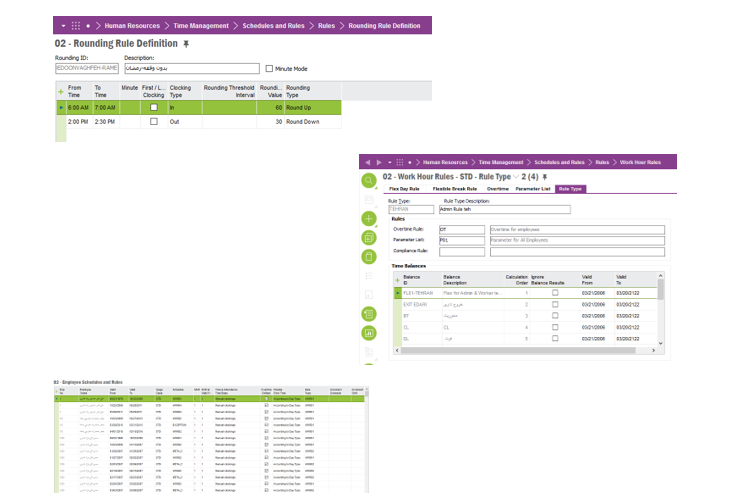Viewport: 741px width, 503px height.
Task: Add a new row to Time Balances table
Action: (x=397, y=280)
